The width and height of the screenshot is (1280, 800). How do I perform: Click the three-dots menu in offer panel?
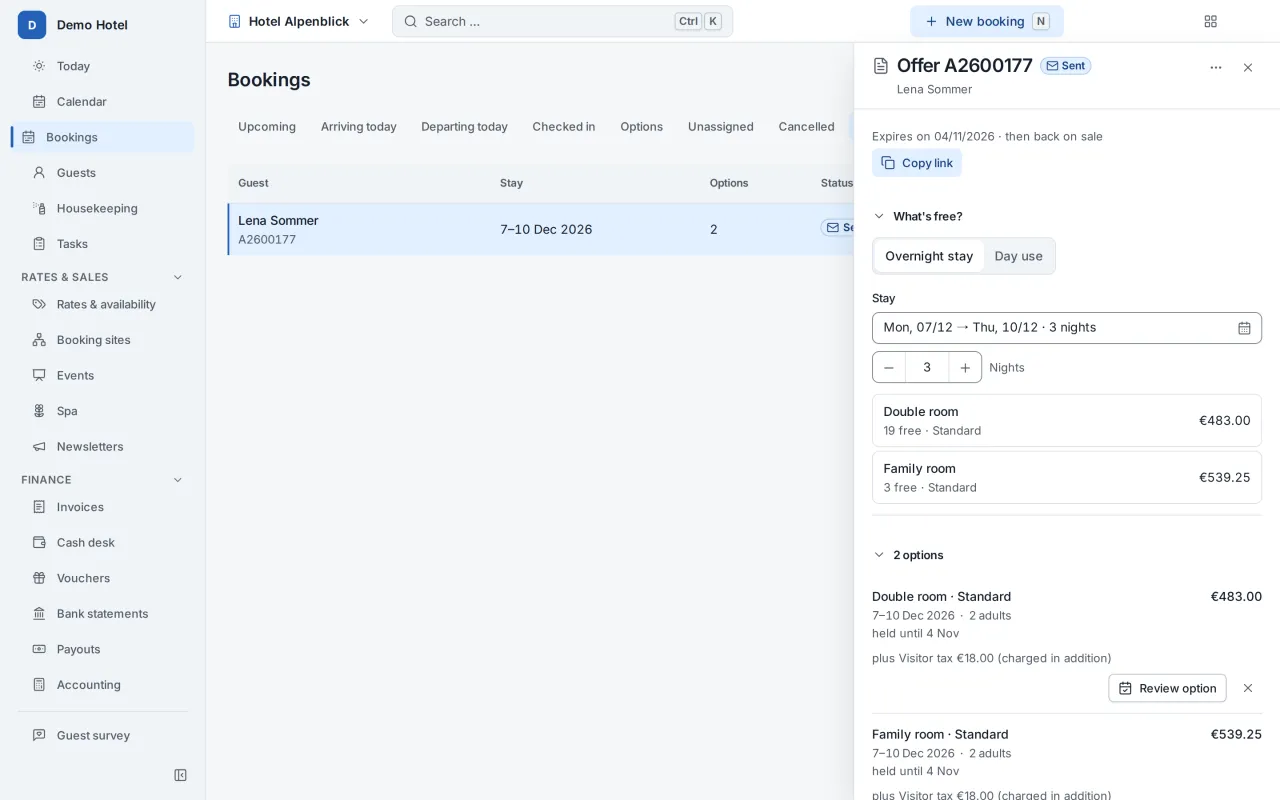1216,68
